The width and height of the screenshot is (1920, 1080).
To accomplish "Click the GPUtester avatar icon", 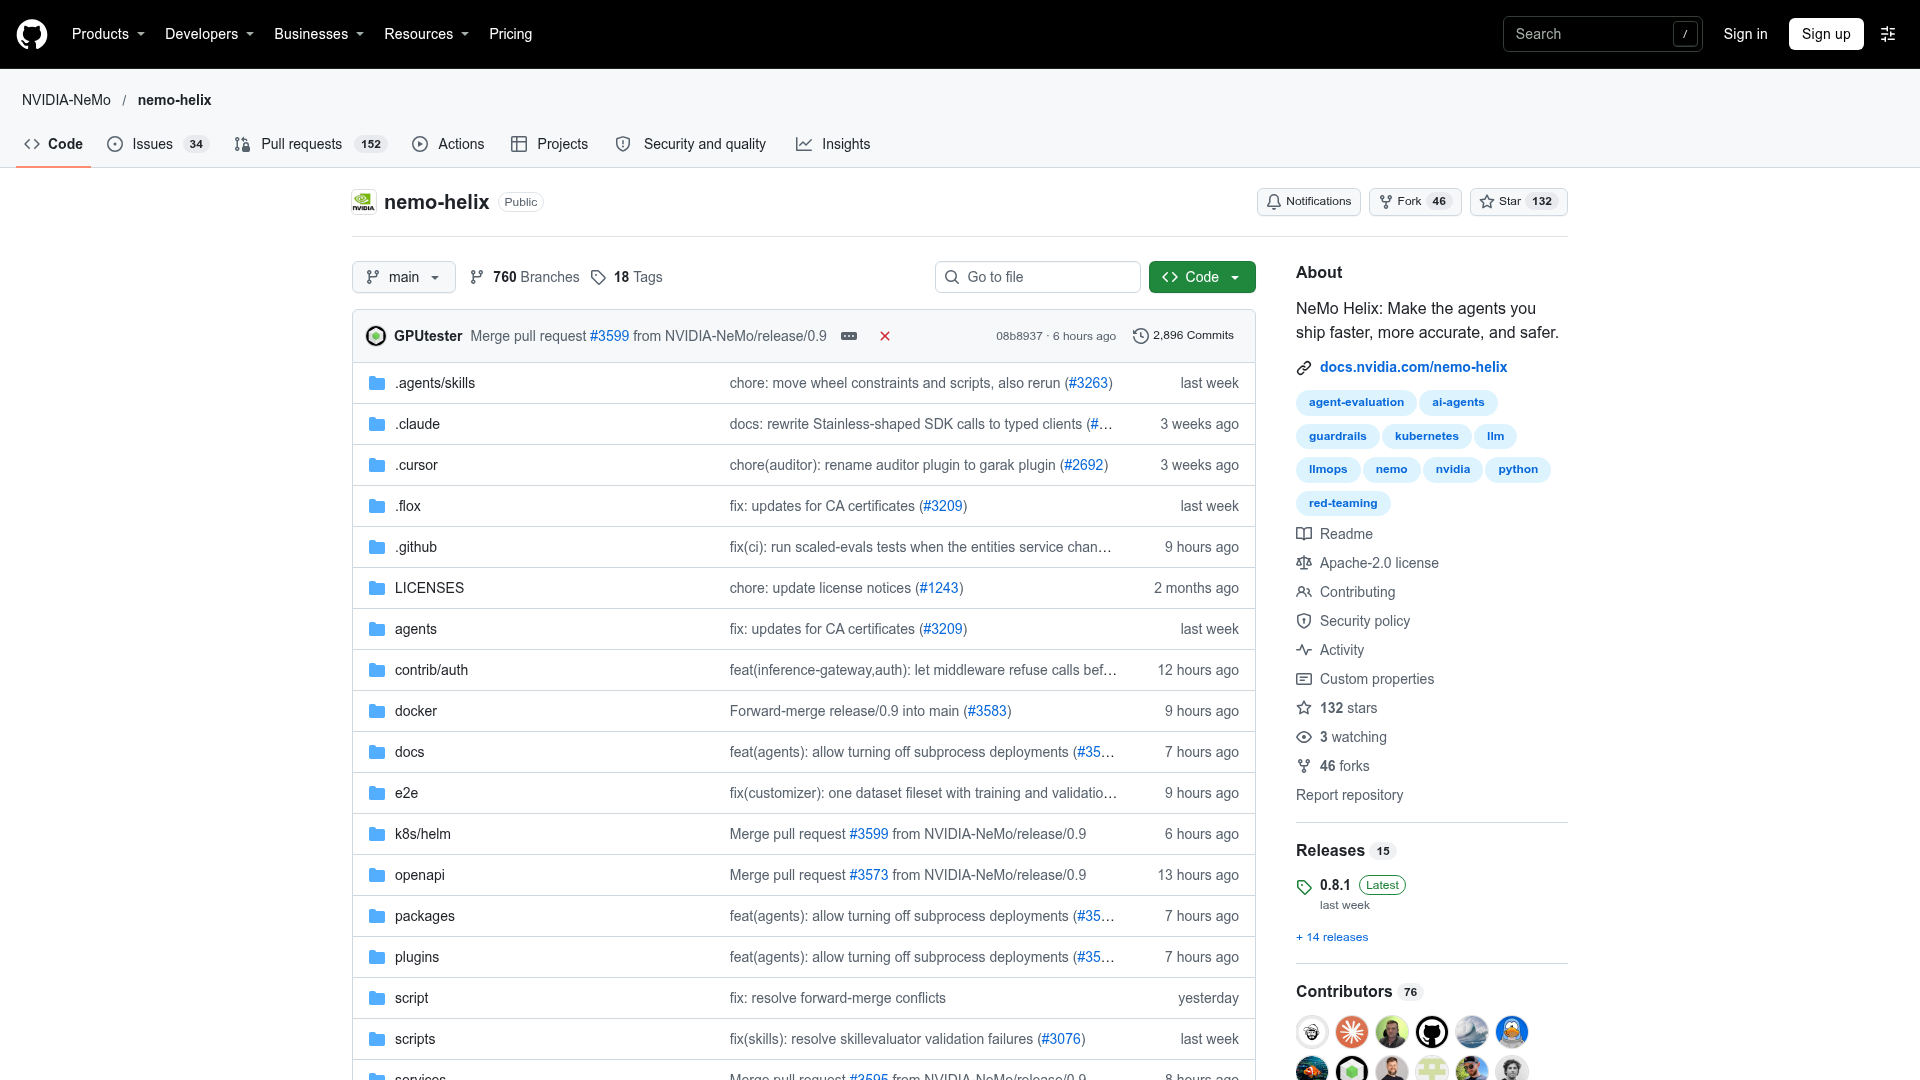I will [x=376, y=336].
